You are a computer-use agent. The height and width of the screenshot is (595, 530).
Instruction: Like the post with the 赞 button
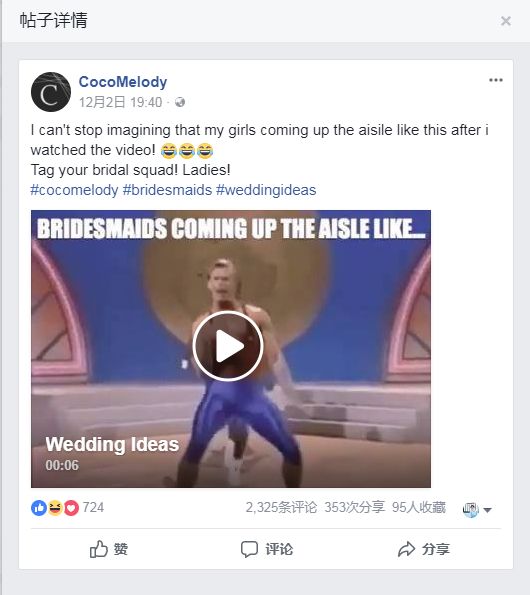(x=109, y=549)
